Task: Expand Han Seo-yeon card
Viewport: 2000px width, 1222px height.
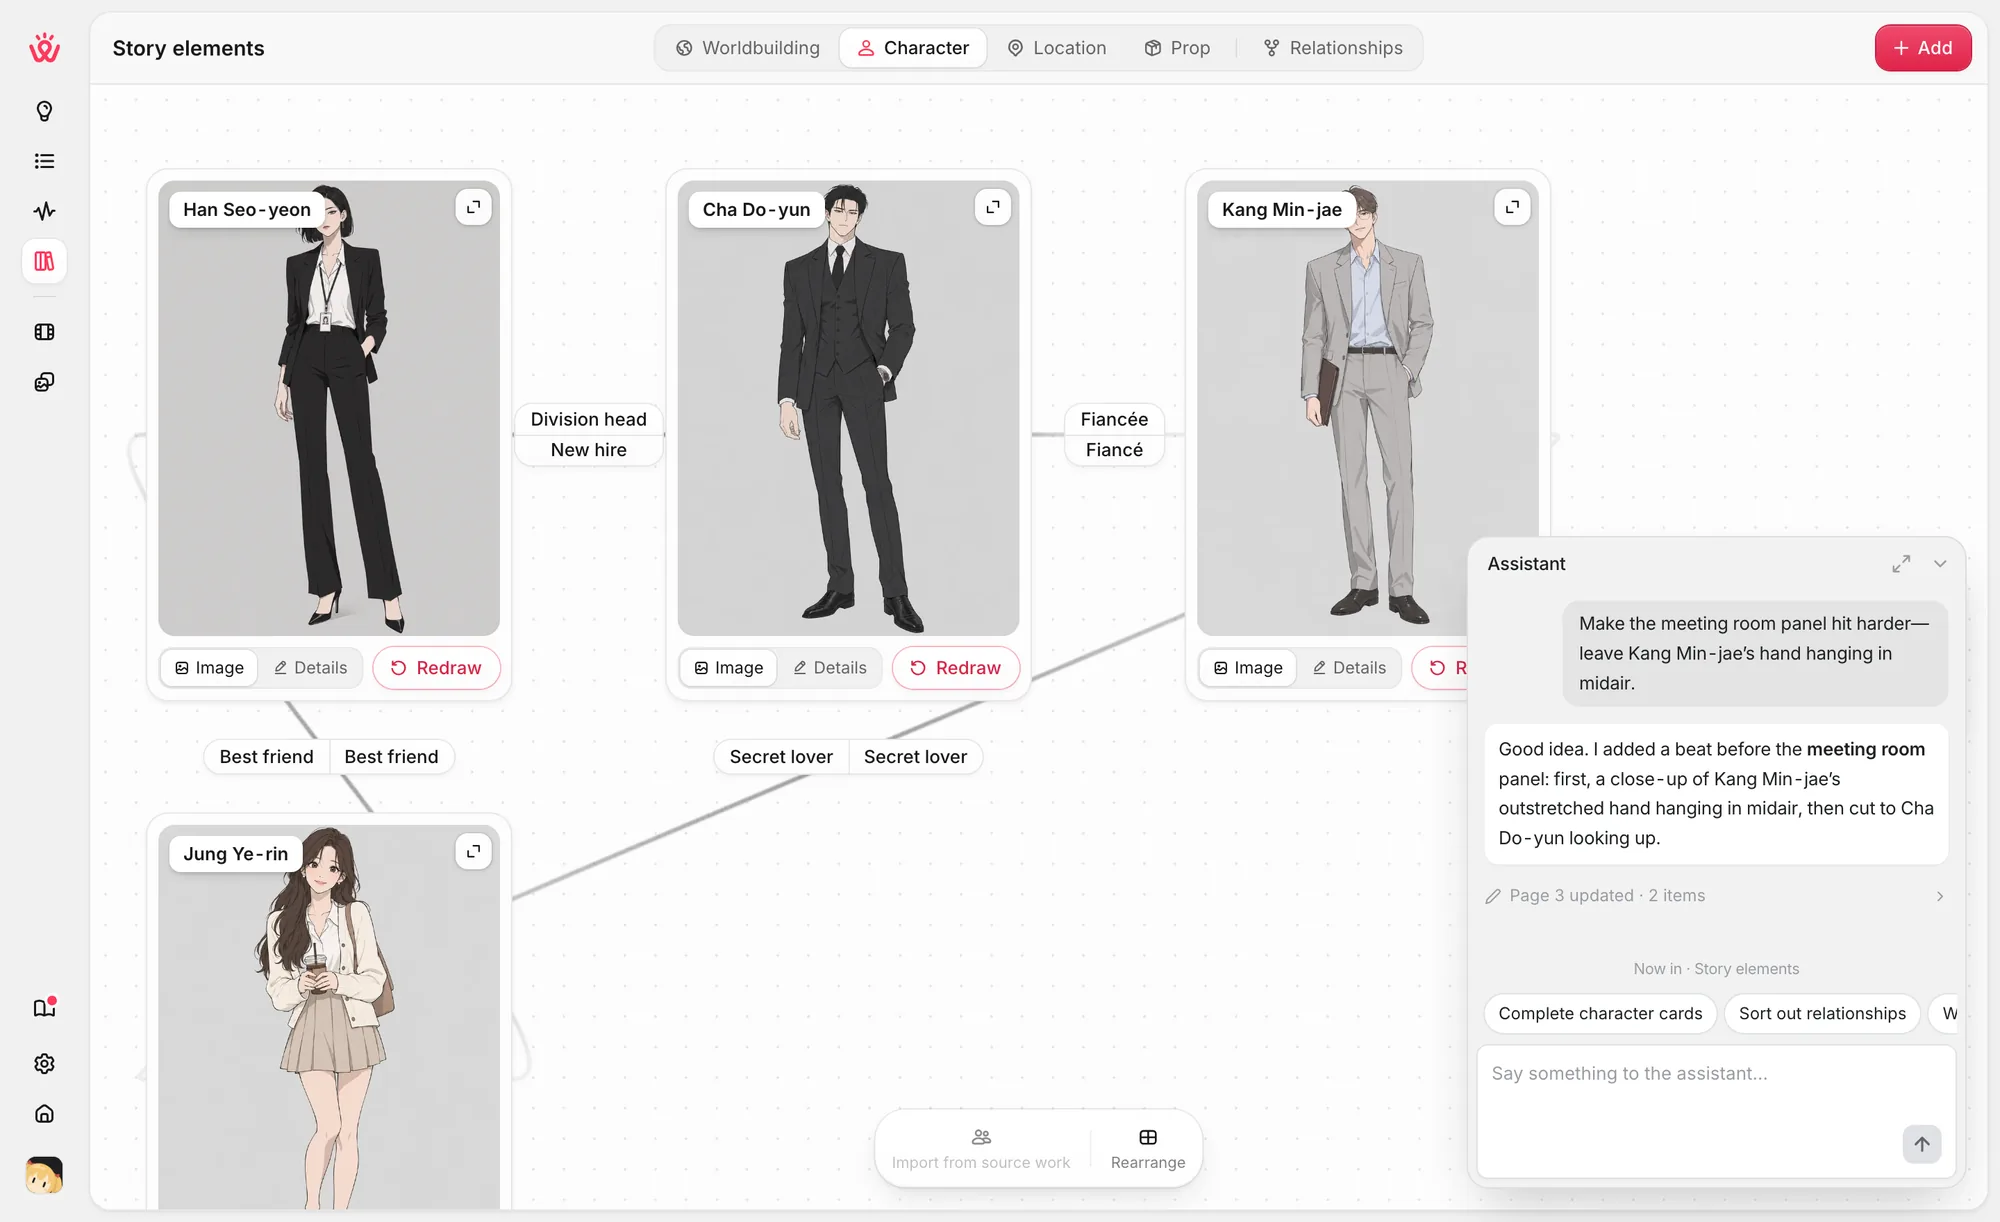Action: [x=473, y=207]
